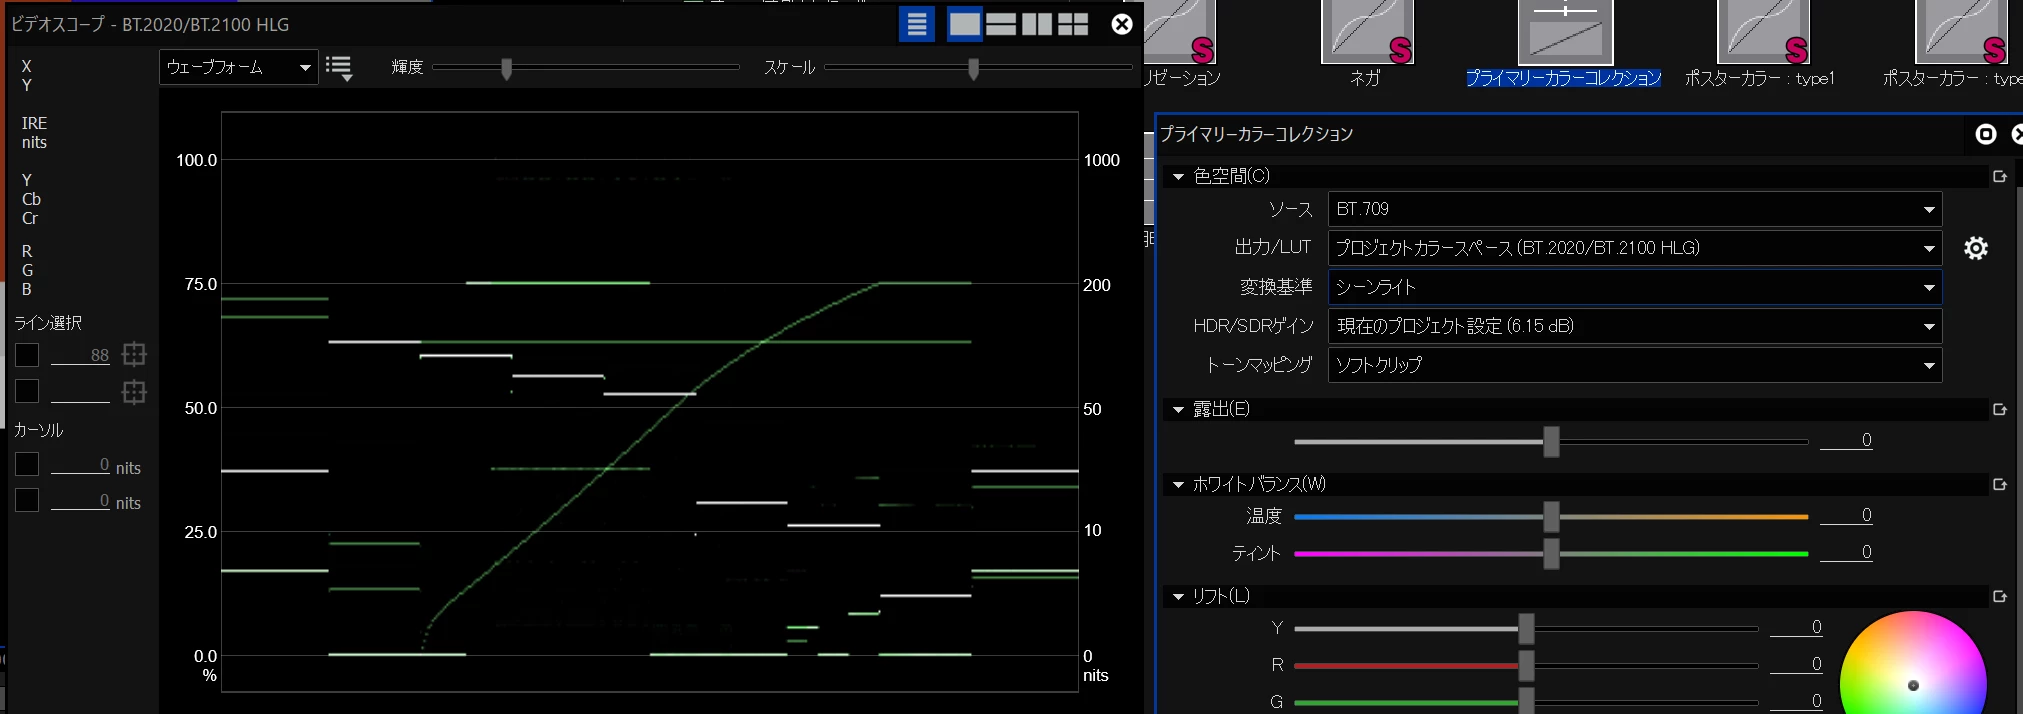The height and width of the screenshot is (714, 2023).
Task: Select ポスターカラー：type1 effect thumbnail
Action: [x=1763, y=32]
